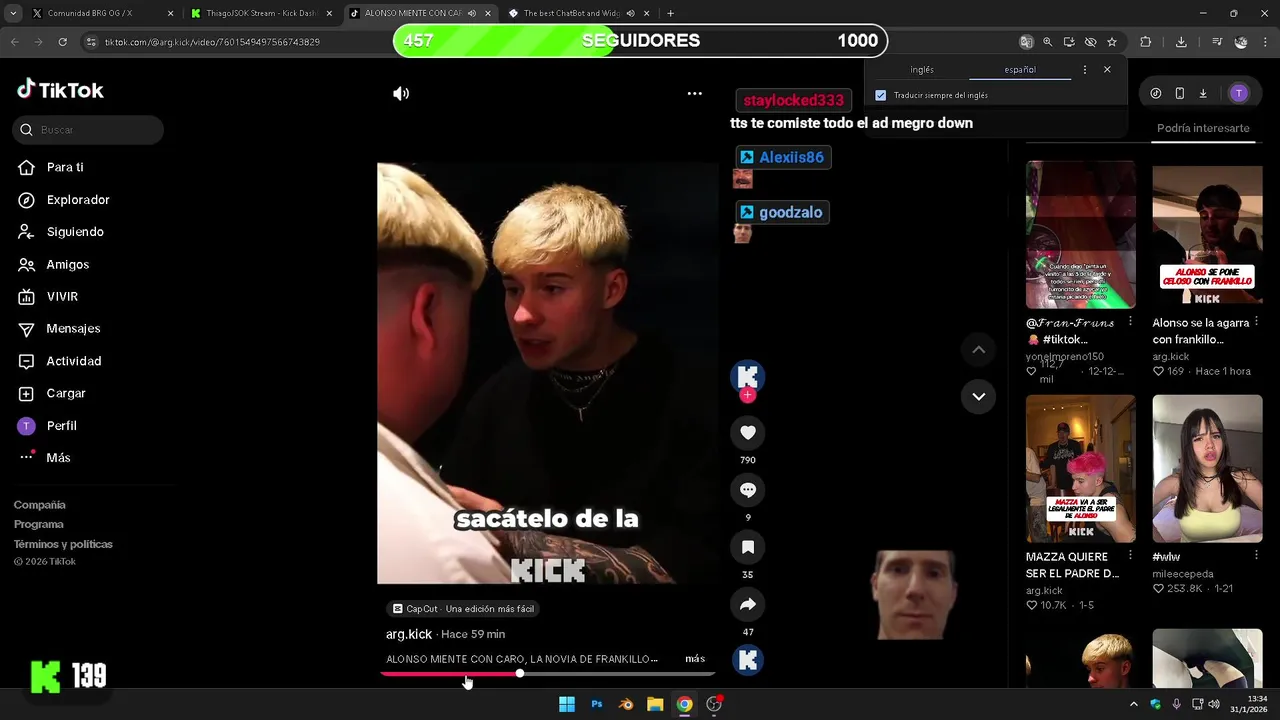This screenshot has height=720, width=1280.
Task: Click the TikTok logo
Action: (x=60, y=90)
